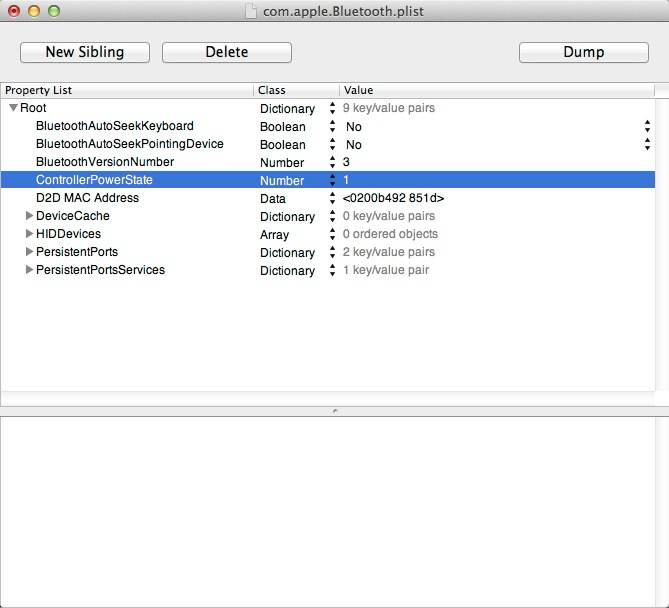669x608 pixels.
Task: Click the Class column header
Action: pyautogui.click(x=296, y=90)
